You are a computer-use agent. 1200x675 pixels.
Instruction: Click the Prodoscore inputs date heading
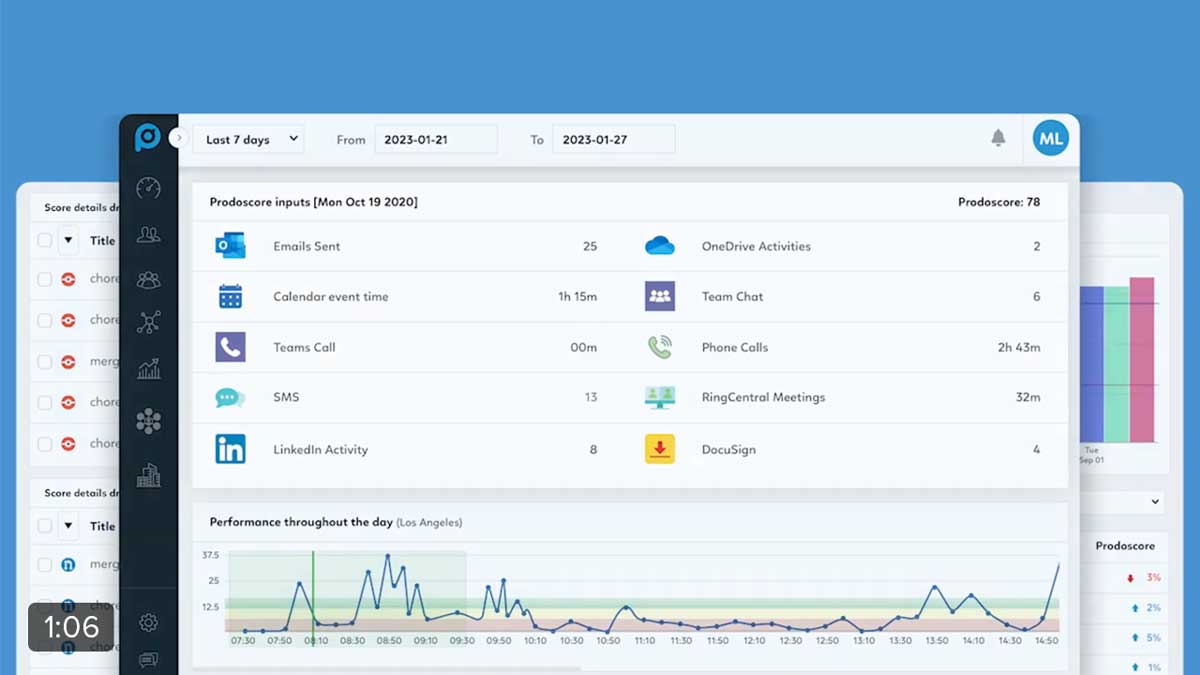313,202
